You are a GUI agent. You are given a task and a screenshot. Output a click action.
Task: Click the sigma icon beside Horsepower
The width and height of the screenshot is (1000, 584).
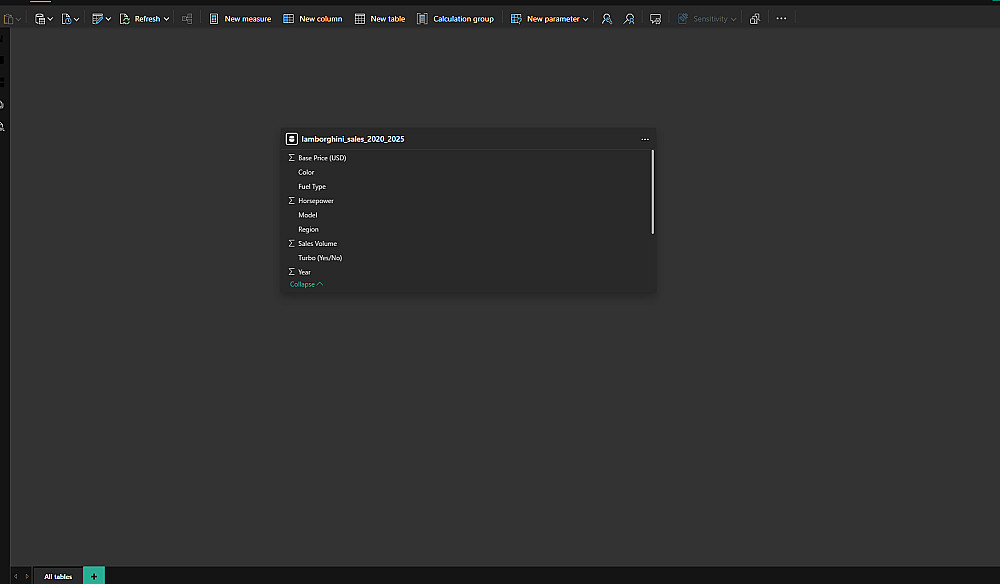point(291,200)
